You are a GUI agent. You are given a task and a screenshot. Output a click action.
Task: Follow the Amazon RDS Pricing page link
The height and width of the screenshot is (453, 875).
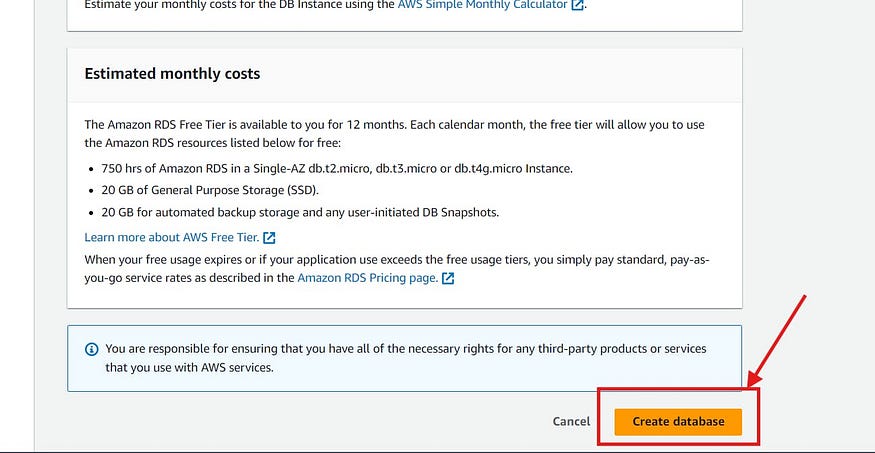368,277
